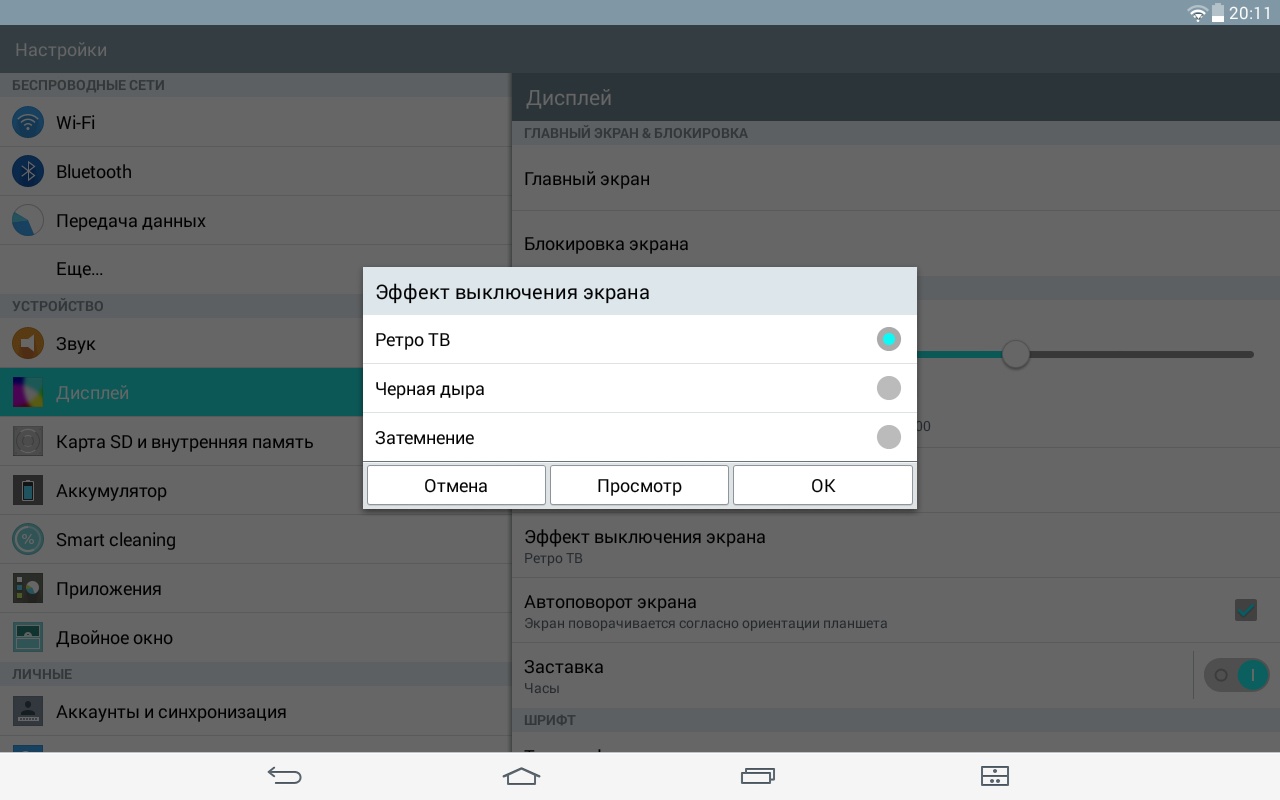1280x800 pixels.
Task: Open Аккумулятор battery icon entry
Action: (x=28, y=491)
